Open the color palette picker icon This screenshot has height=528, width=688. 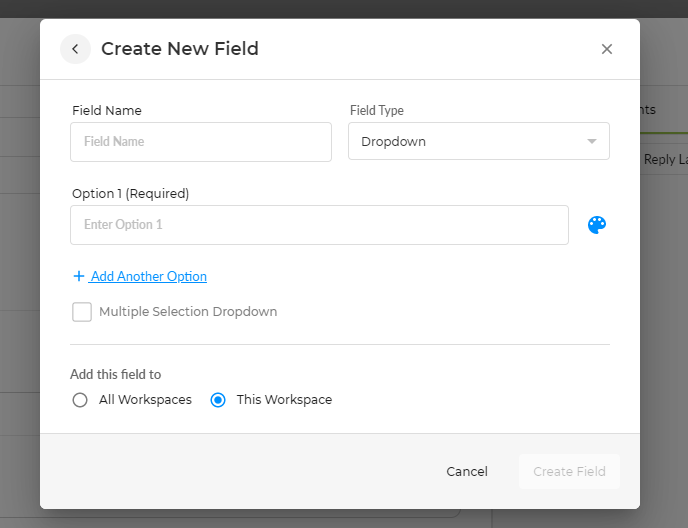(597, 225)
